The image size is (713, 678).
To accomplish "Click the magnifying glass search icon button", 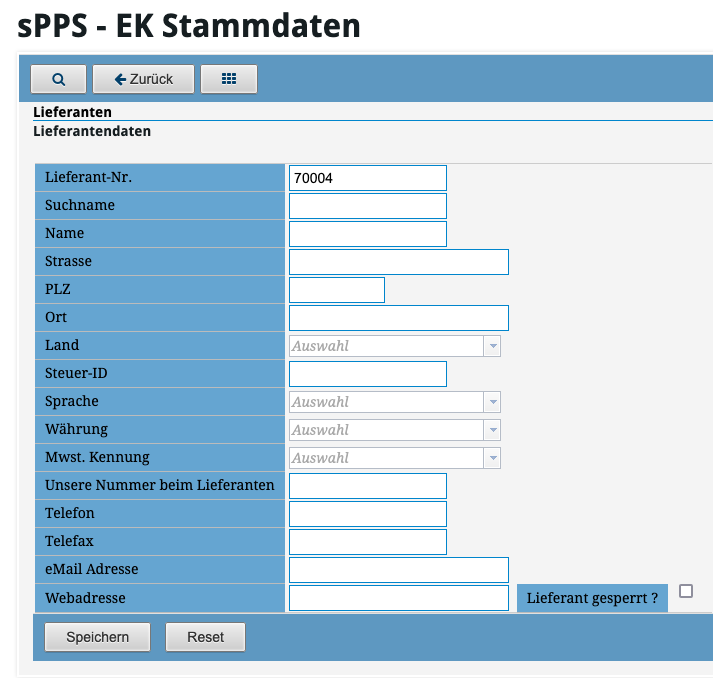I will (58, 79).
